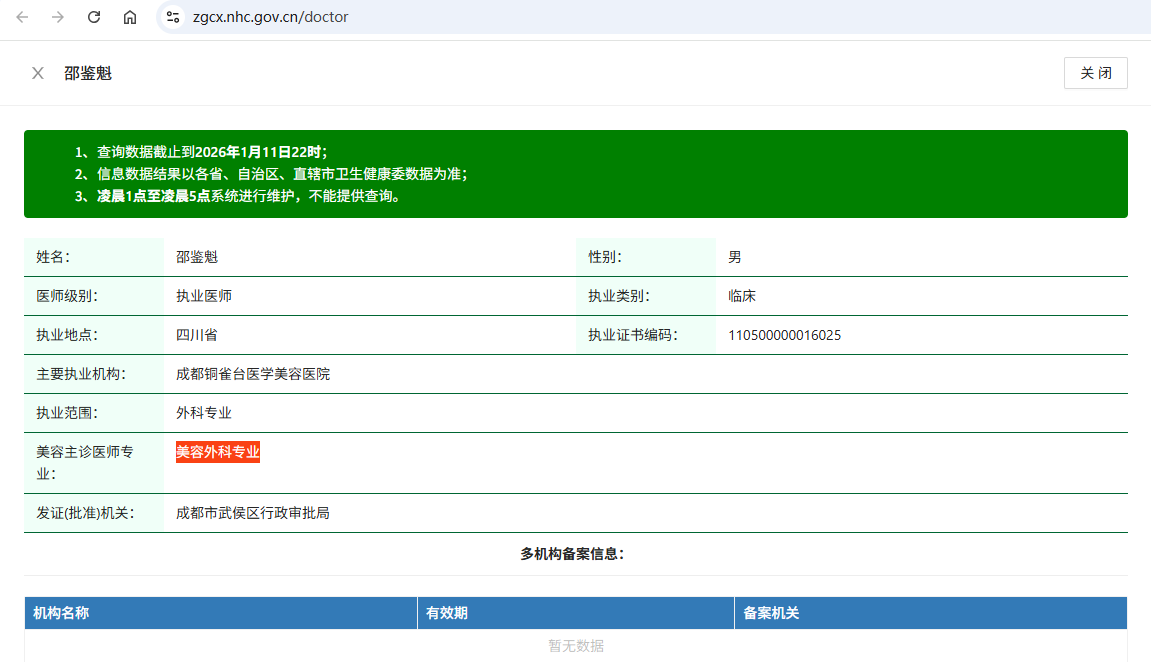The image size is (1151, 662).
Task: Click the 关闭 button
Action: click(1095, 73)
